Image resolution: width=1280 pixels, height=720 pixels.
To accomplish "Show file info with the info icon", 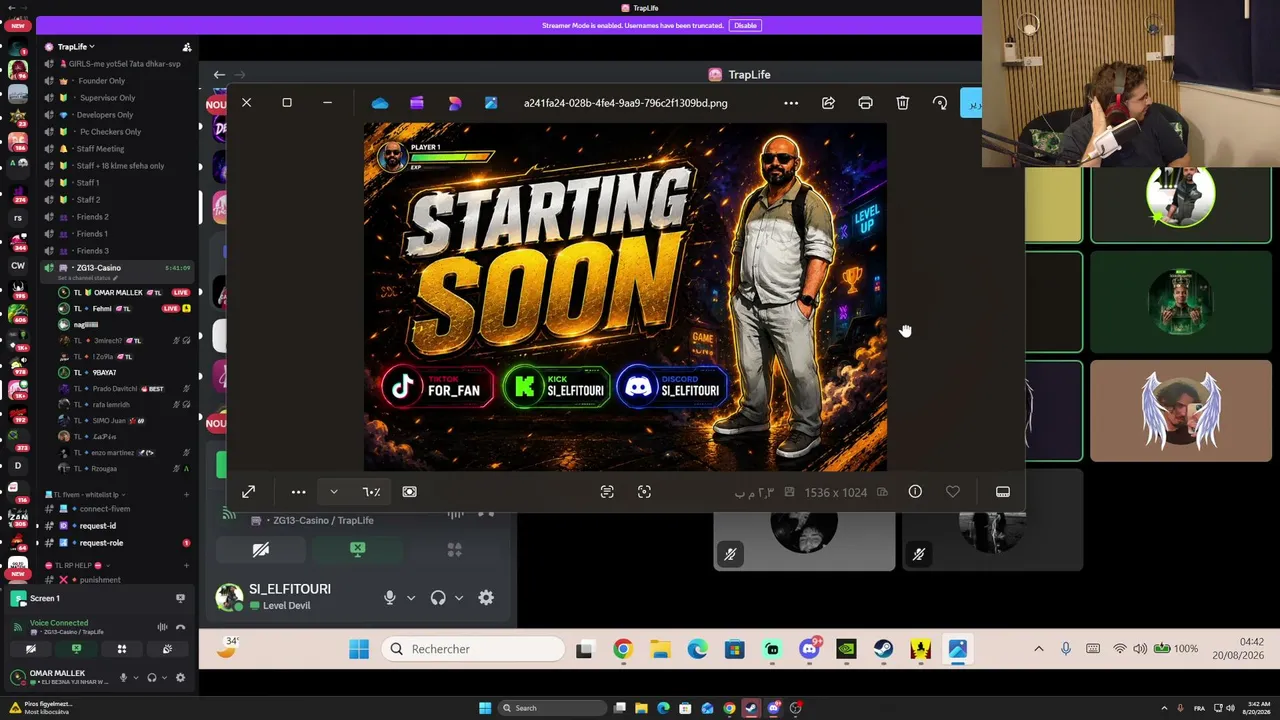I will (x=915, y=492).
